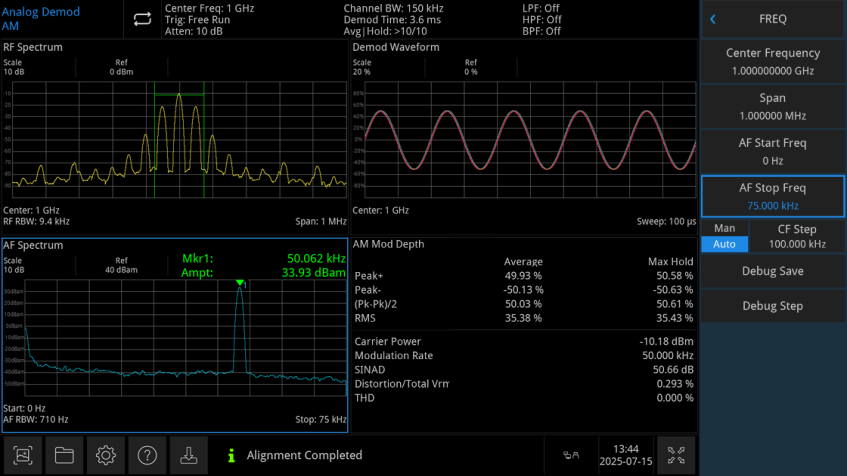This screenshot has height=476, width=847.
Task: Click the Mkr1 marker on AF Spectrum peak
Action: pos(240,283)
